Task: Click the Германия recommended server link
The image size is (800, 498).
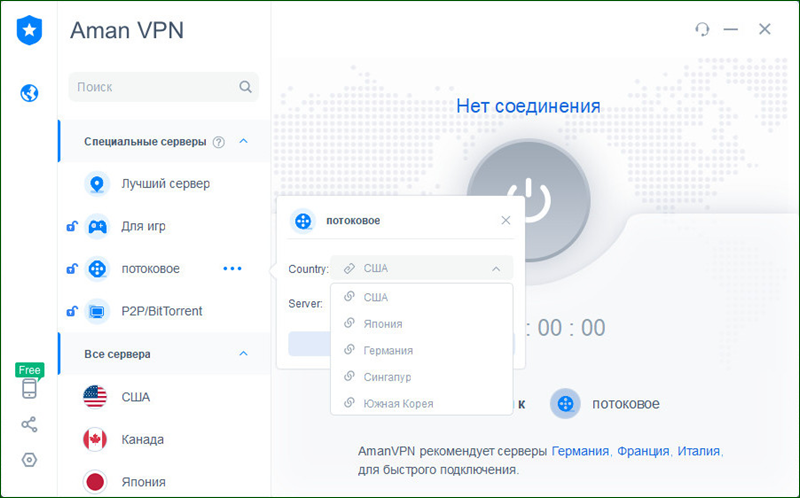Action: [581, 452]
